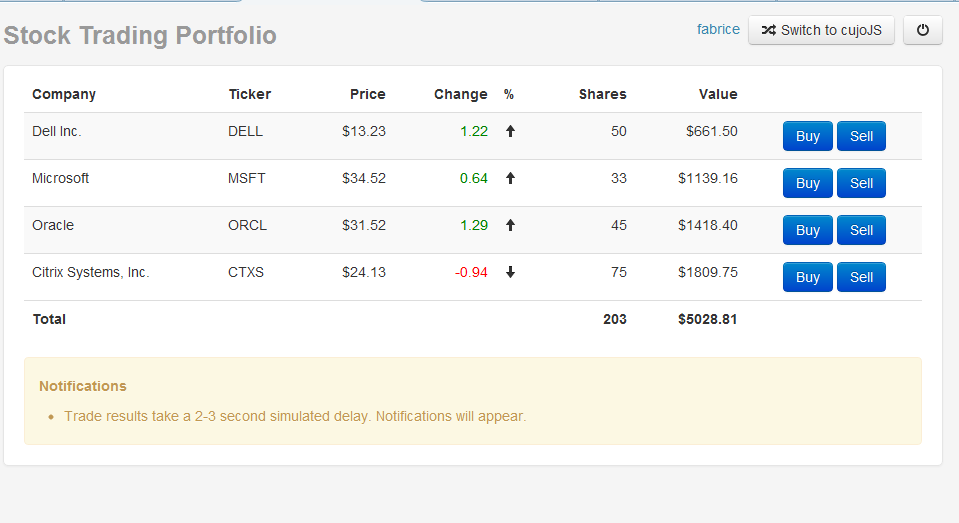Click the DELL ticker symbol
Image resolution: width=959 pixels, height=523 pixels.
[x=245, y=131]
